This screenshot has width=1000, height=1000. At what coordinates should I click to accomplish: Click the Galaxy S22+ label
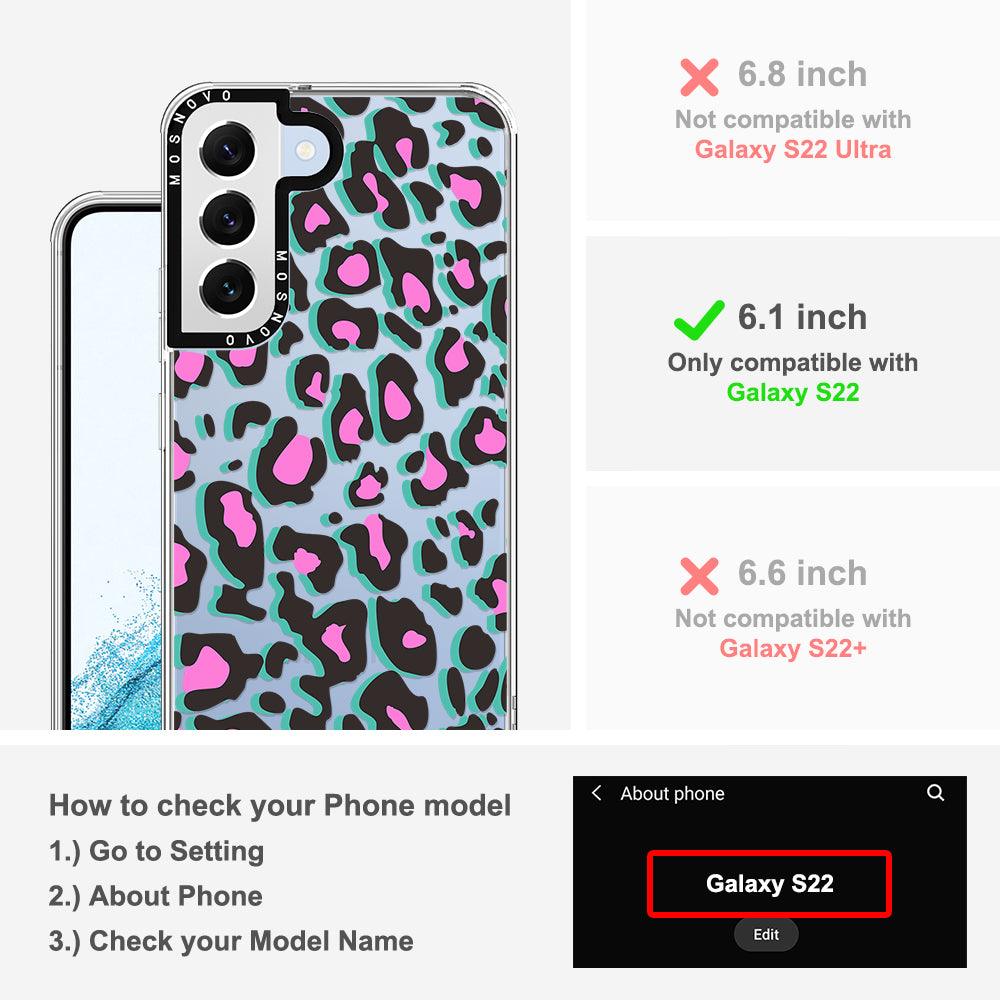click(793, 648)
